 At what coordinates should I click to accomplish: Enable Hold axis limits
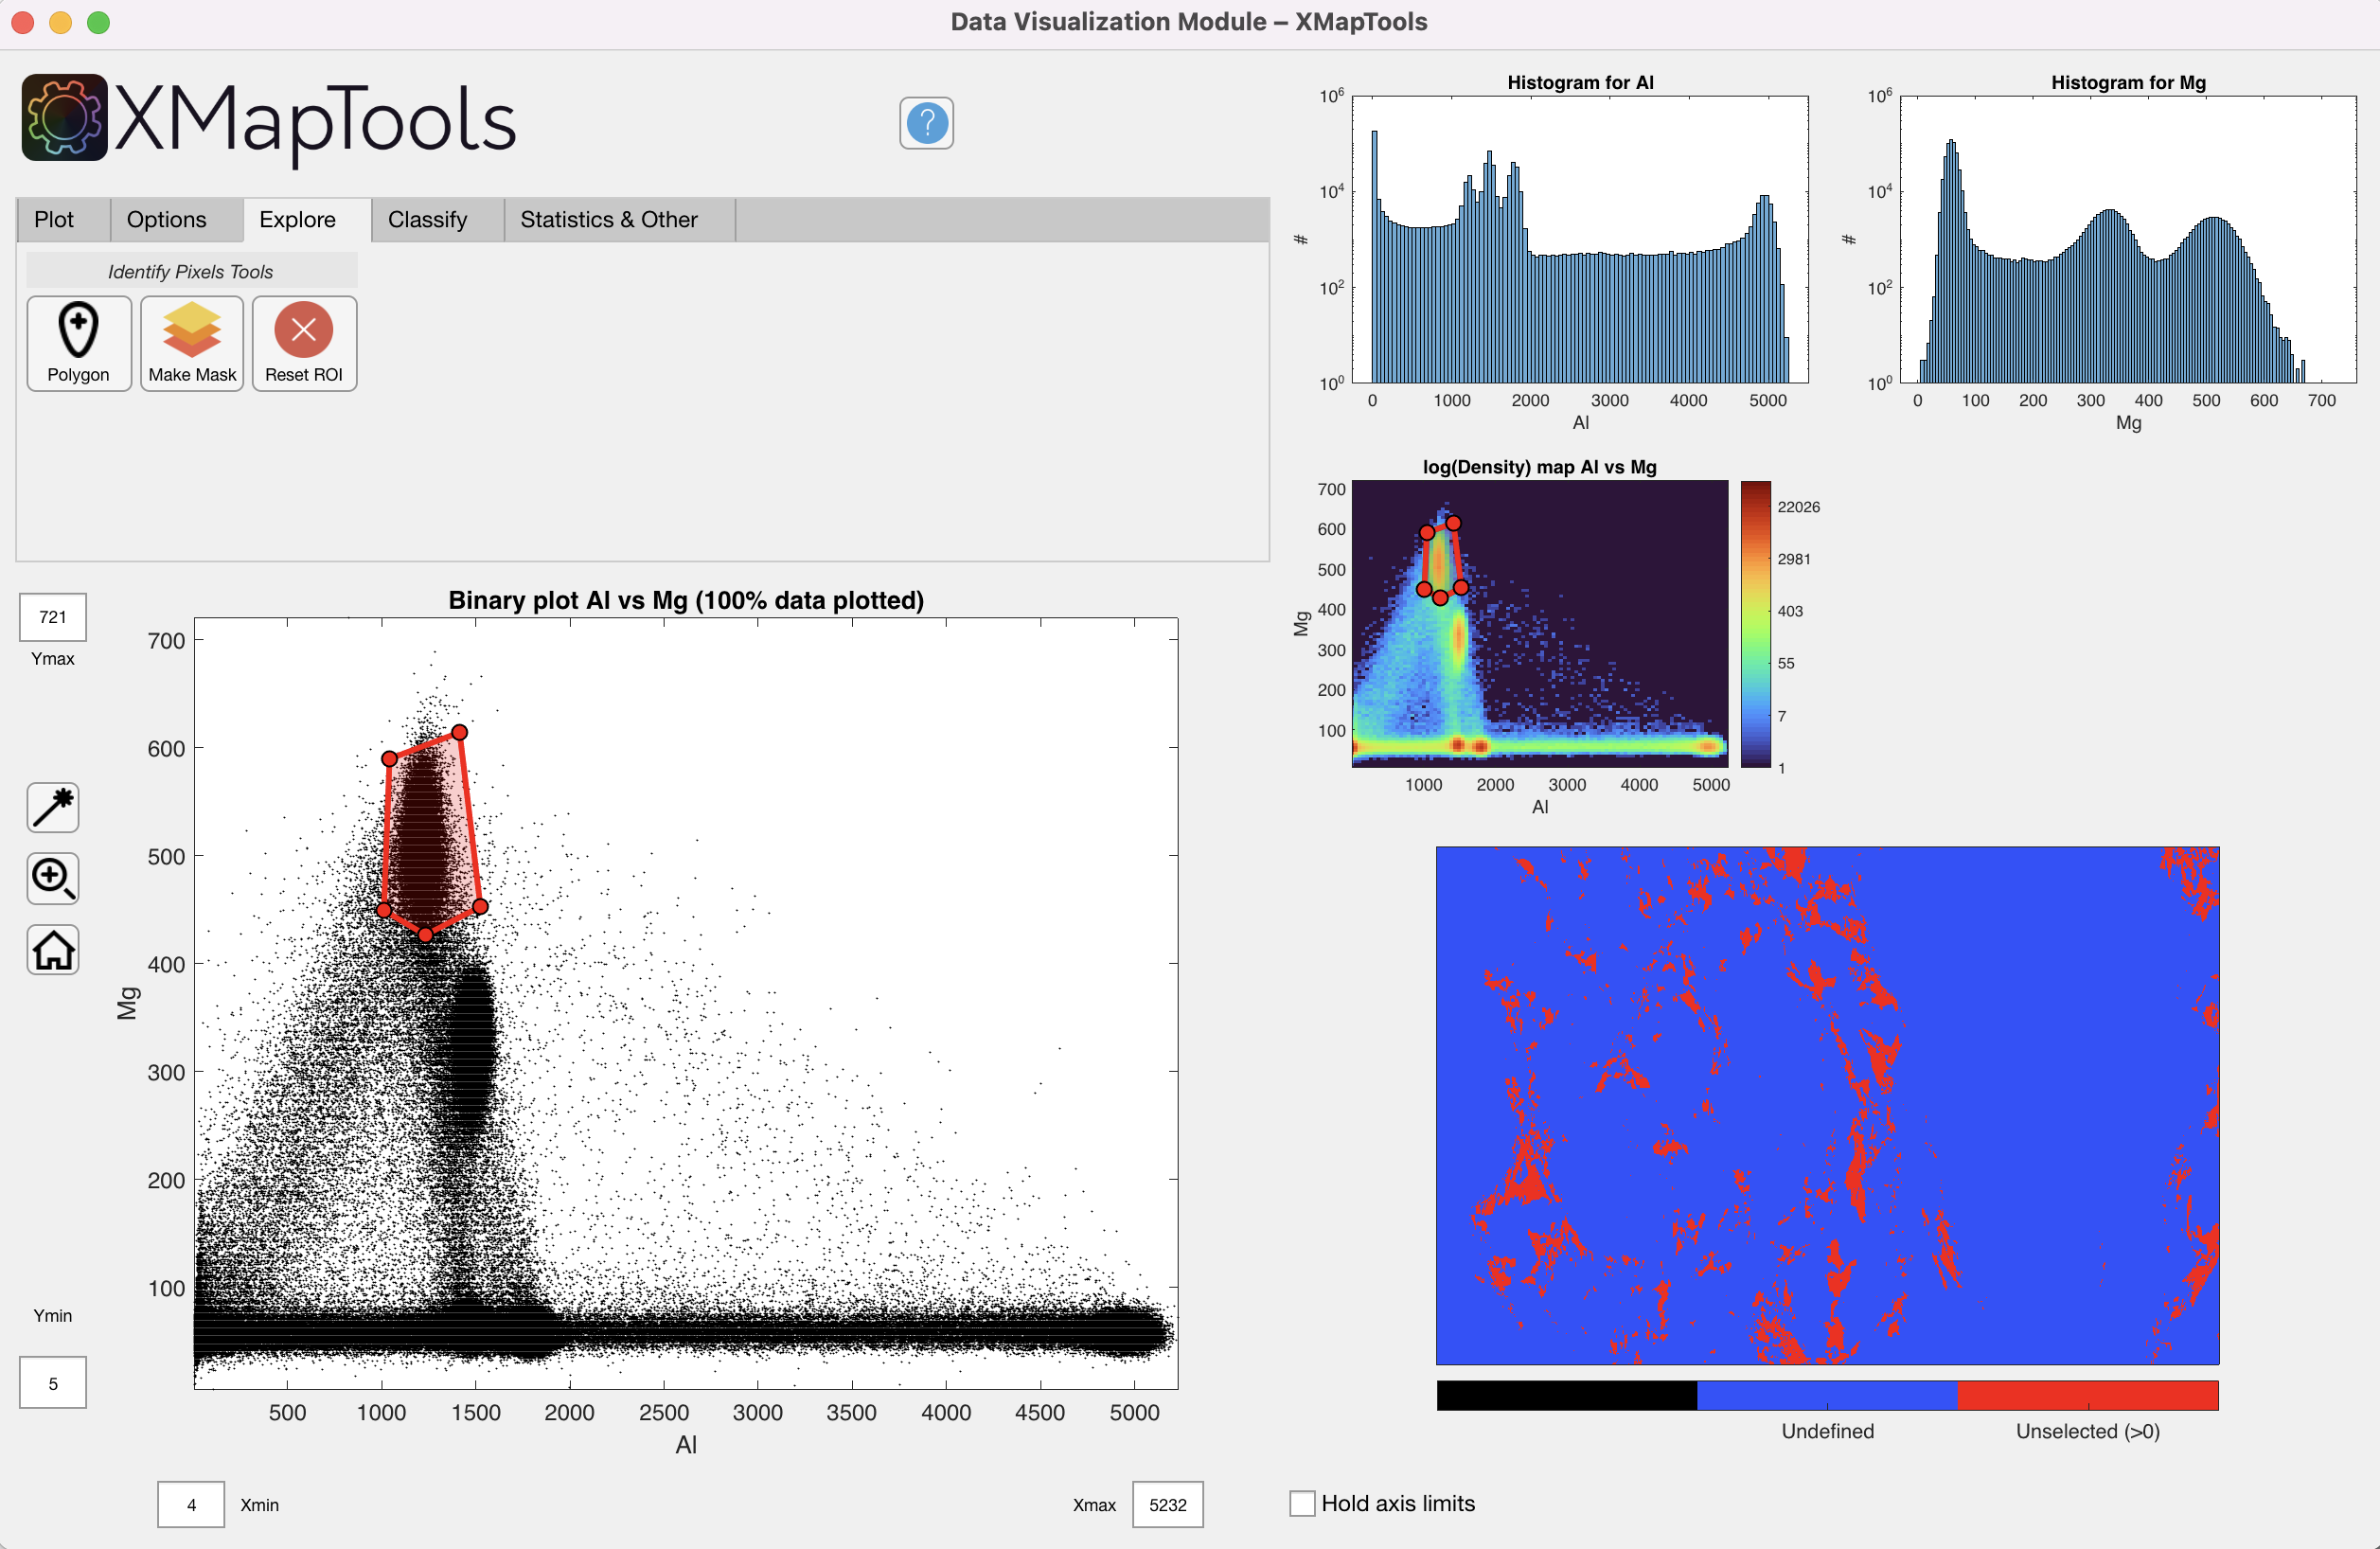click(x=1301, y=1503)
